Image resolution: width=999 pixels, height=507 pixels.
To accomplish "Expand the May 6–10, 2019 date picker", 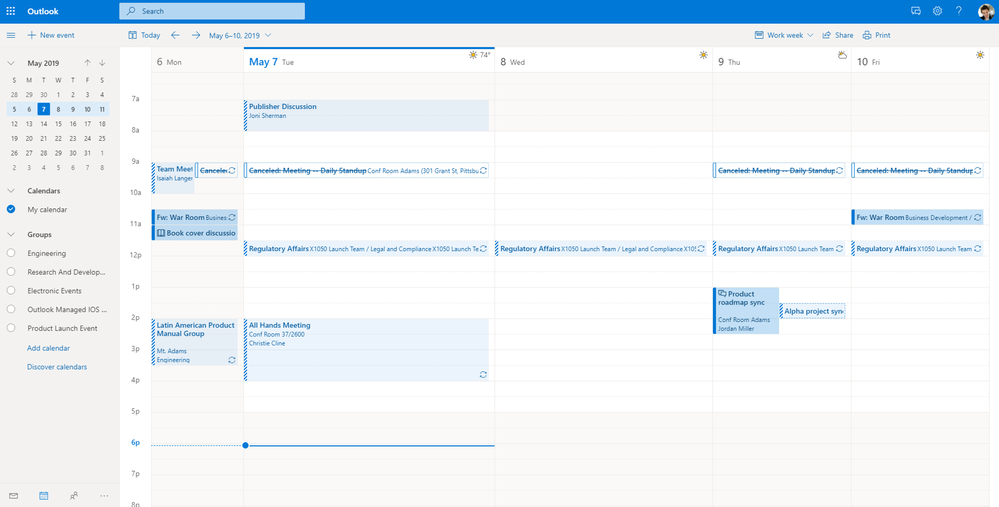I will click(240, 35).
